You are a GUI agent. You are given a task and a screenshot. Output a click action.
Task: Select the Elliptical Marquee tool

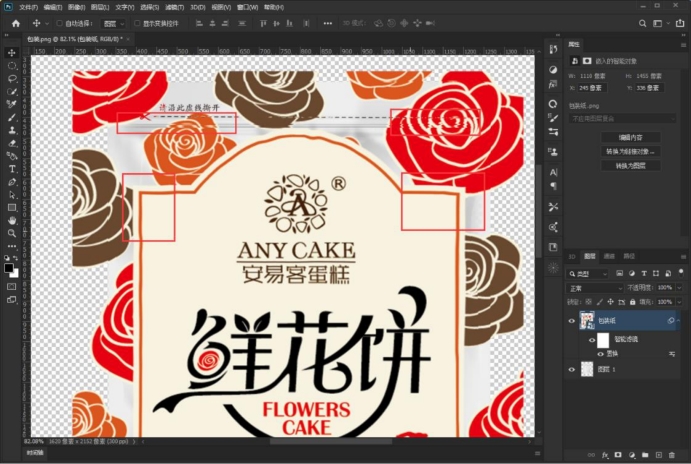tap(12, 66)
